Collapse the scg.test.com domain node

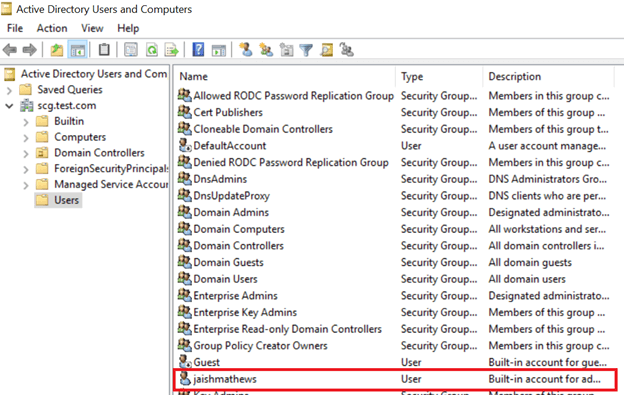pyautogui.click(x=9, y=106)
